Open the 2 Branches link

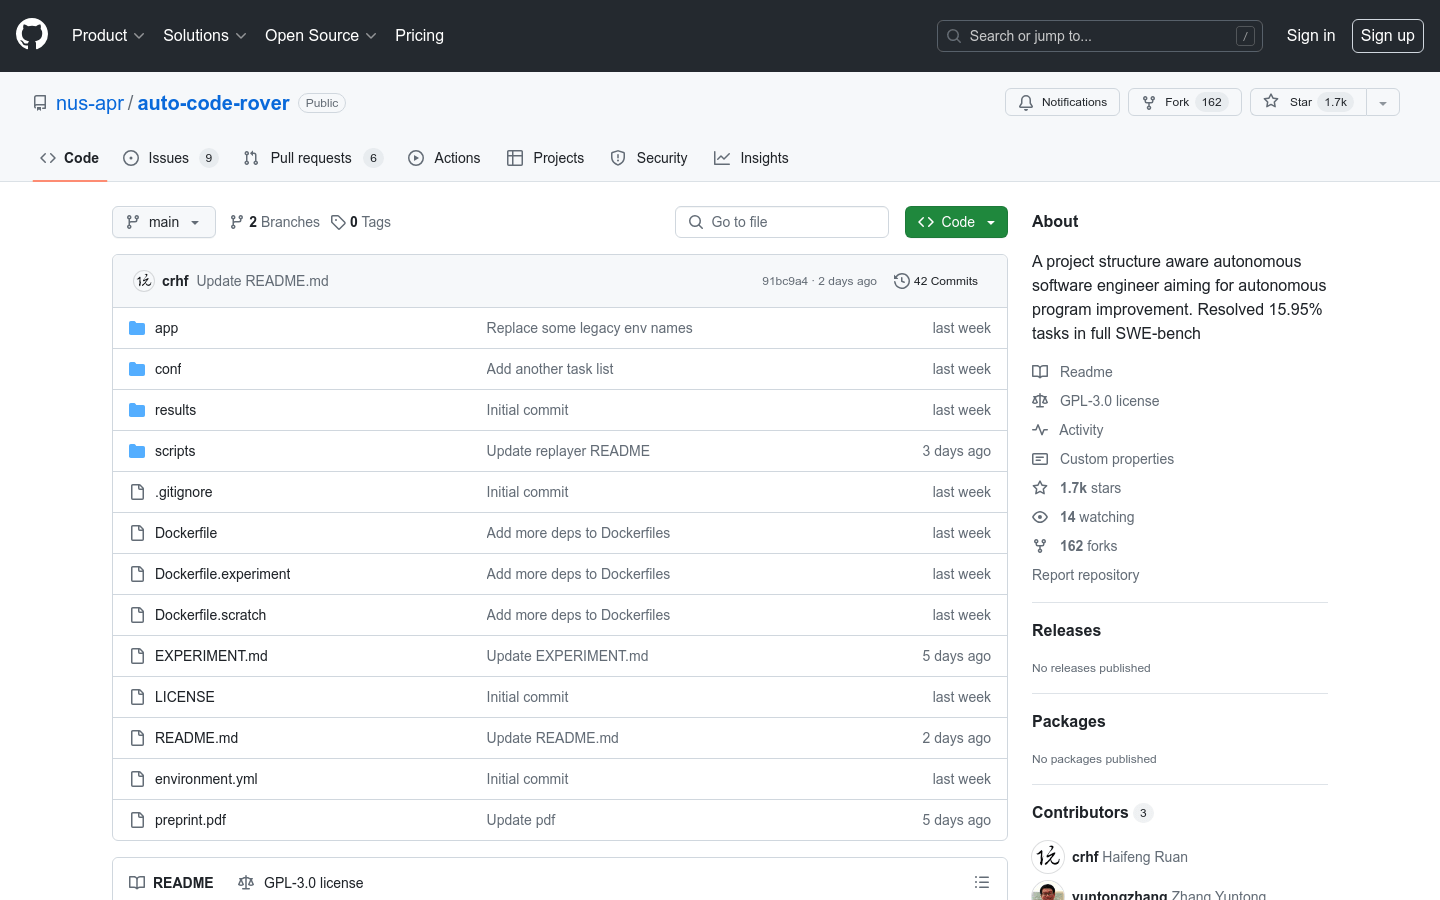coord(275,222)
